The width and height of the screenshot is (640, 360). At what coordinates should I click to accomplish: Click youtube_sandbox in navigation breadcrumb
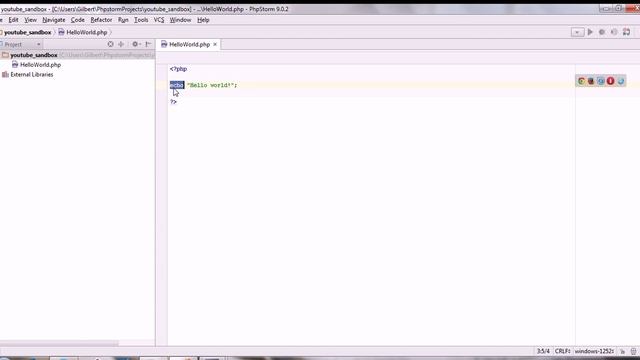(x=27, y=32)
